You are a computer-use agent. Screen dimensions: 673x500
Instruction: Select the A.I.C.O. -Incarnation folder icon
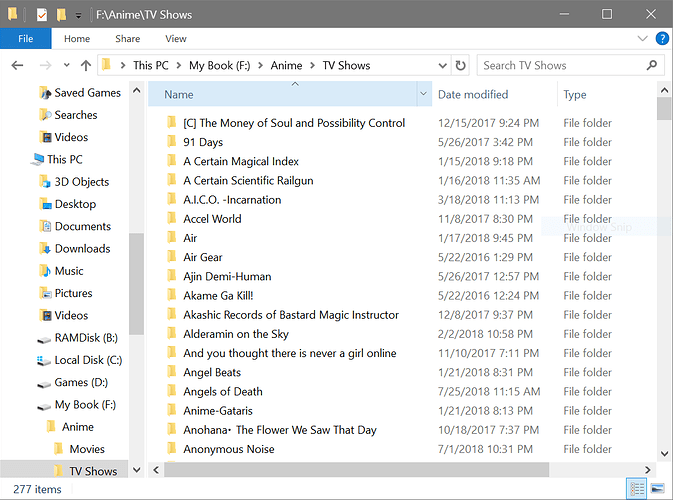tap(172, 199)
